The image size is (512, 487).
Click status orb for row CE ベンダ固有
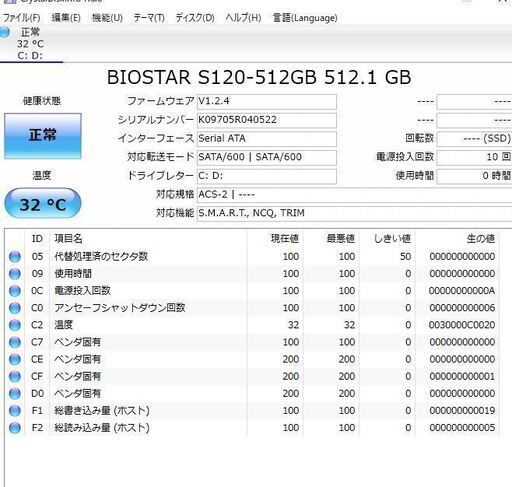pyautogui.click(x=15, y=359)
